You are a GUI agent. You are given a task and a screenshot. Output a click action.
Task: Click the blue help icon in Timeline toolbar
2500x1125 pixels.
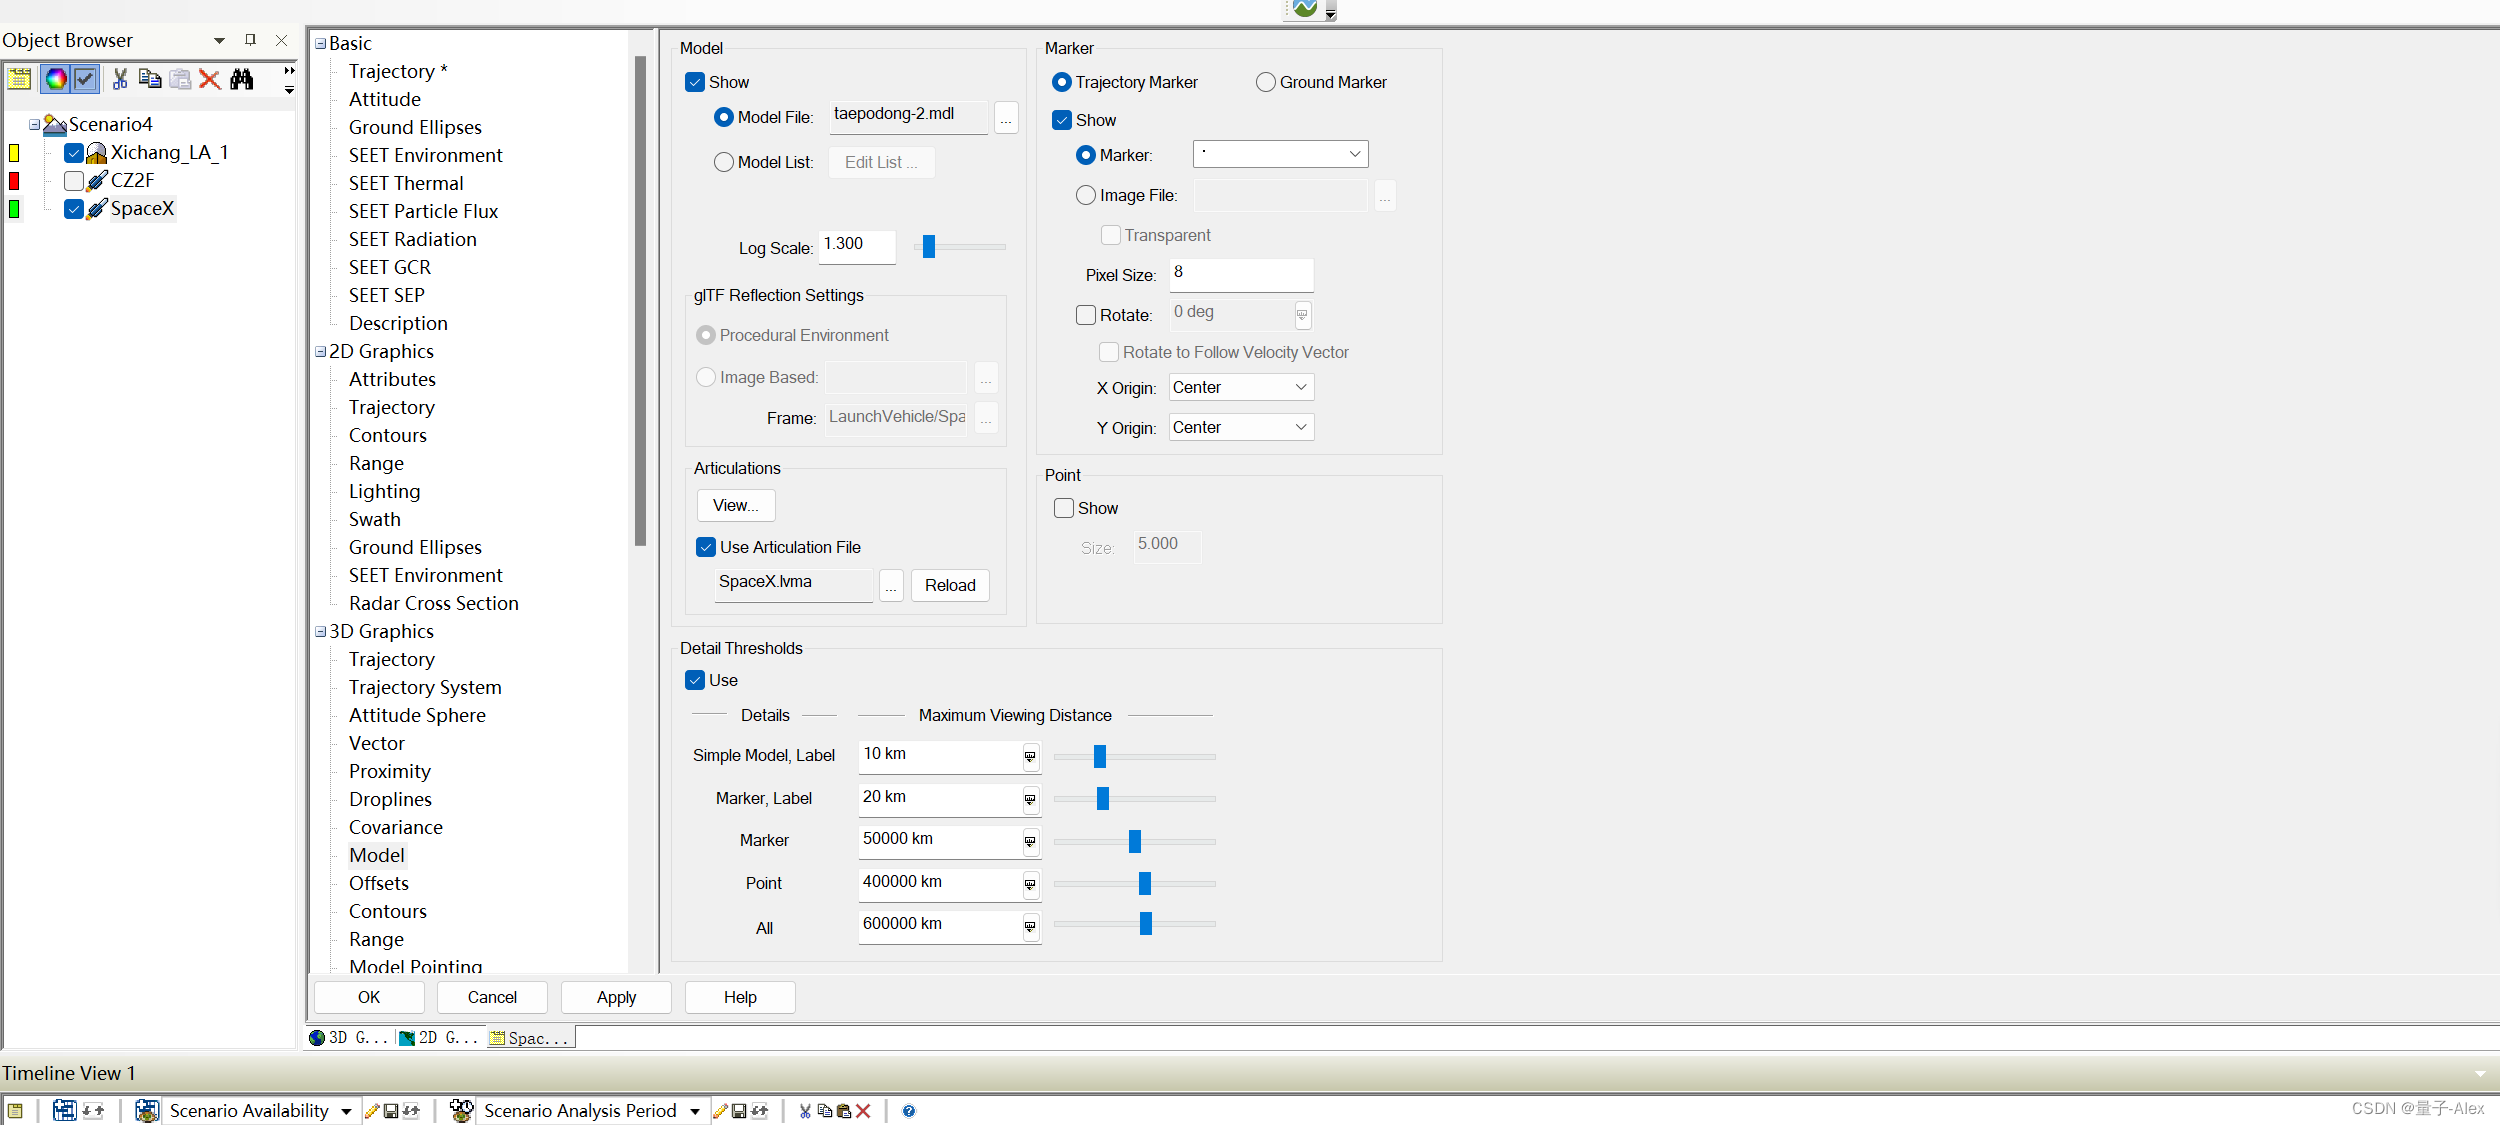pyautogui.click(x=908, y=1111)
